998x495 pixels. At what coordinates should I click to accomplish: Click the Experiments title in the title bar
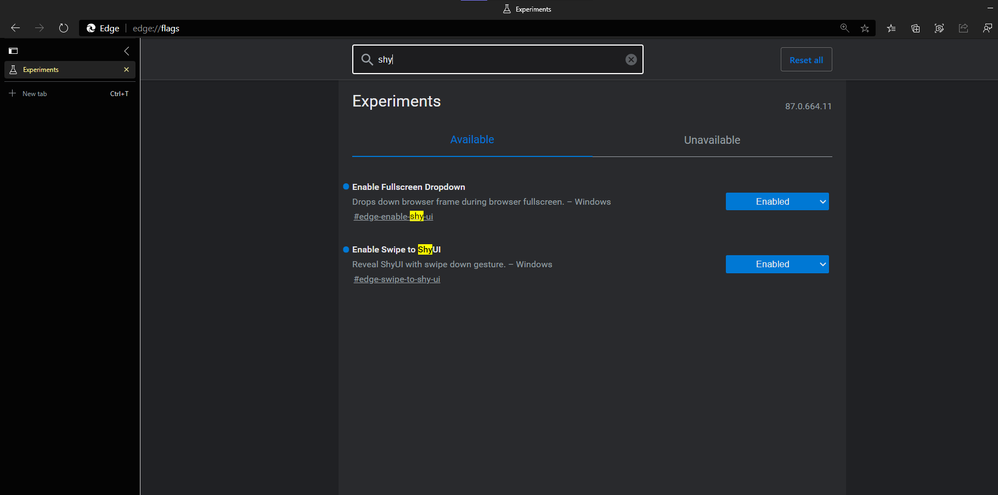533,10
